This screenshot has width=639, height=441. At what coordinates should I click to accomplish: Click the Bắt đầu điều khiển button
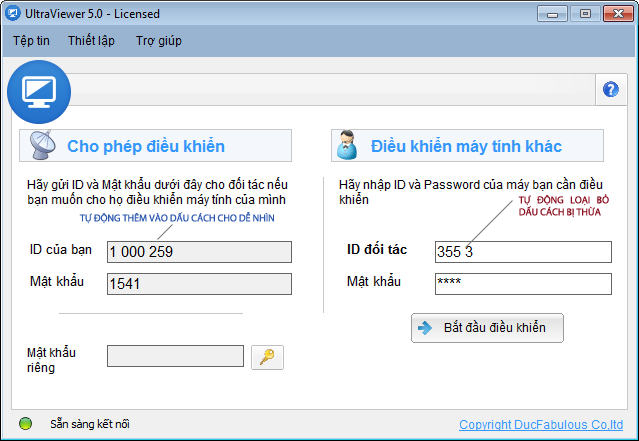pos(487,328)
